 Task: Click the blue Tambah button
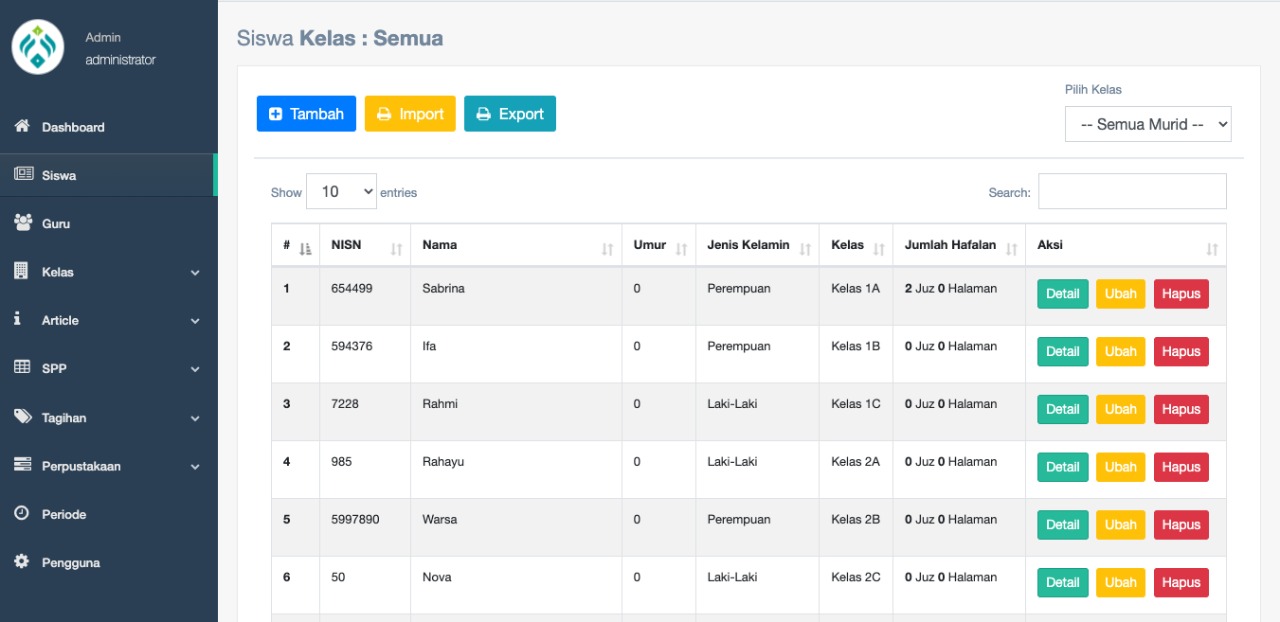(306, 114)
